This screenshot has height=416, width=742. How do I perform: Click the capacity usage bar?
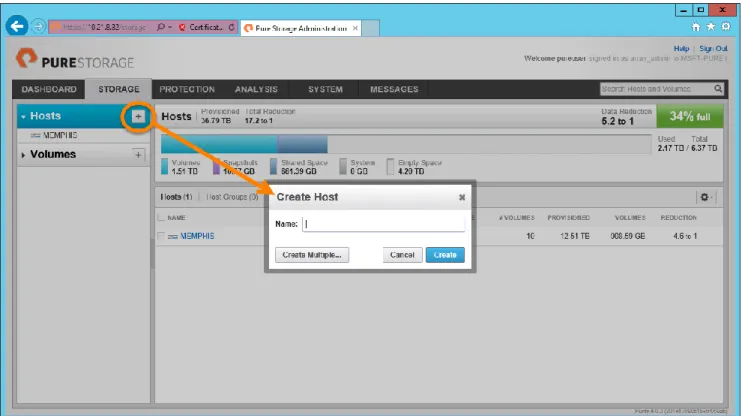pos(406,144)
